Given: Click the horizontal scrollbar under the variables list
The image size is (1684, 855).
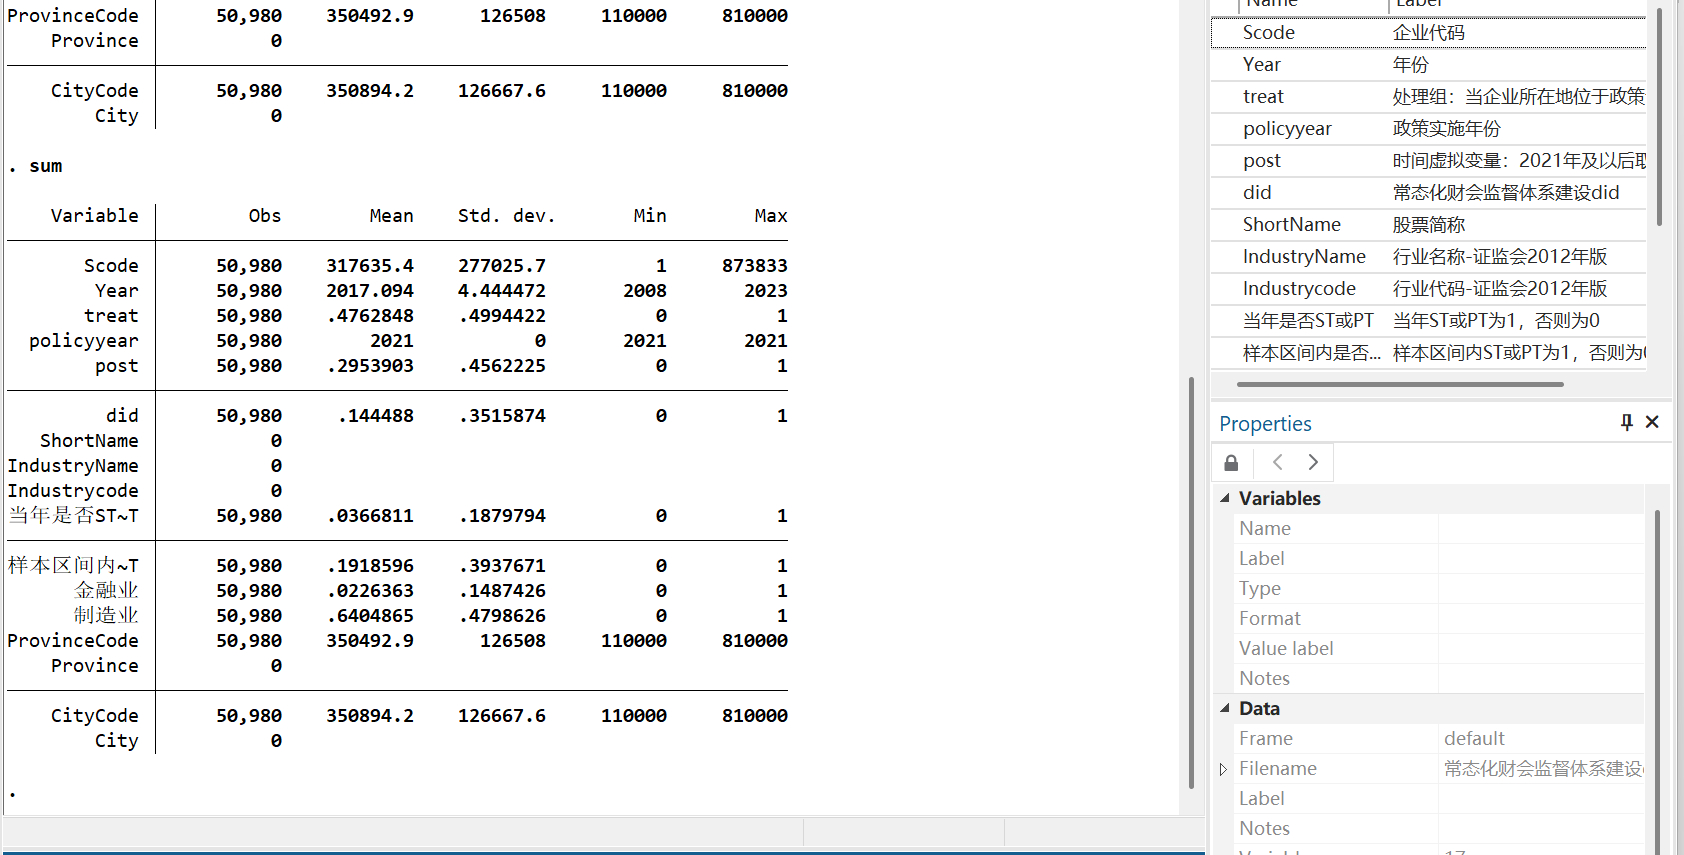Looking at the screenshot, I should click(x=1400, y=384).
